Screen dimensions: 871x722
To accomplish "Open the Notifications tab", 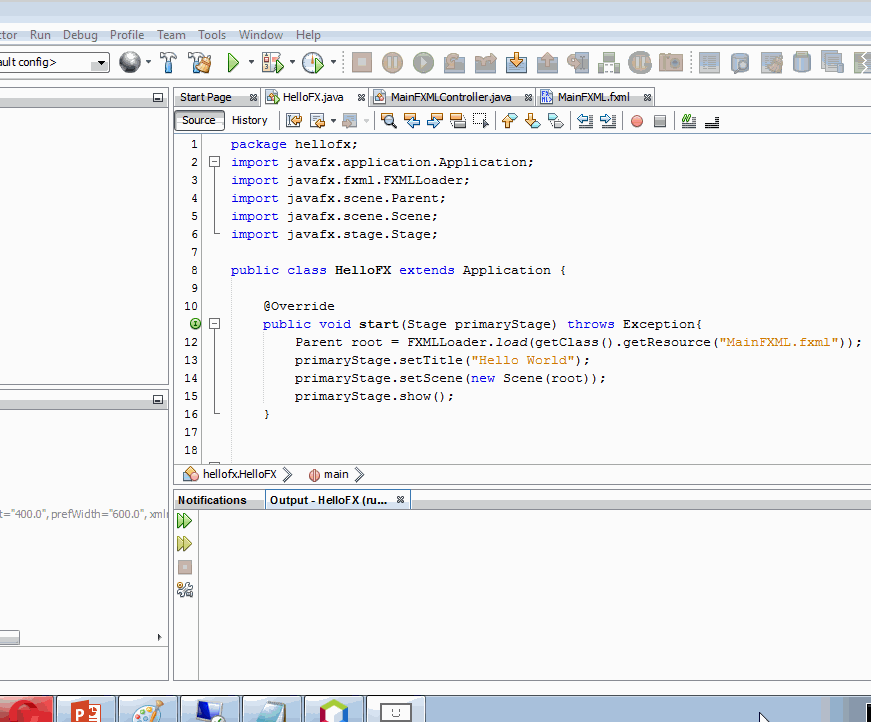I will coord(212,500).
